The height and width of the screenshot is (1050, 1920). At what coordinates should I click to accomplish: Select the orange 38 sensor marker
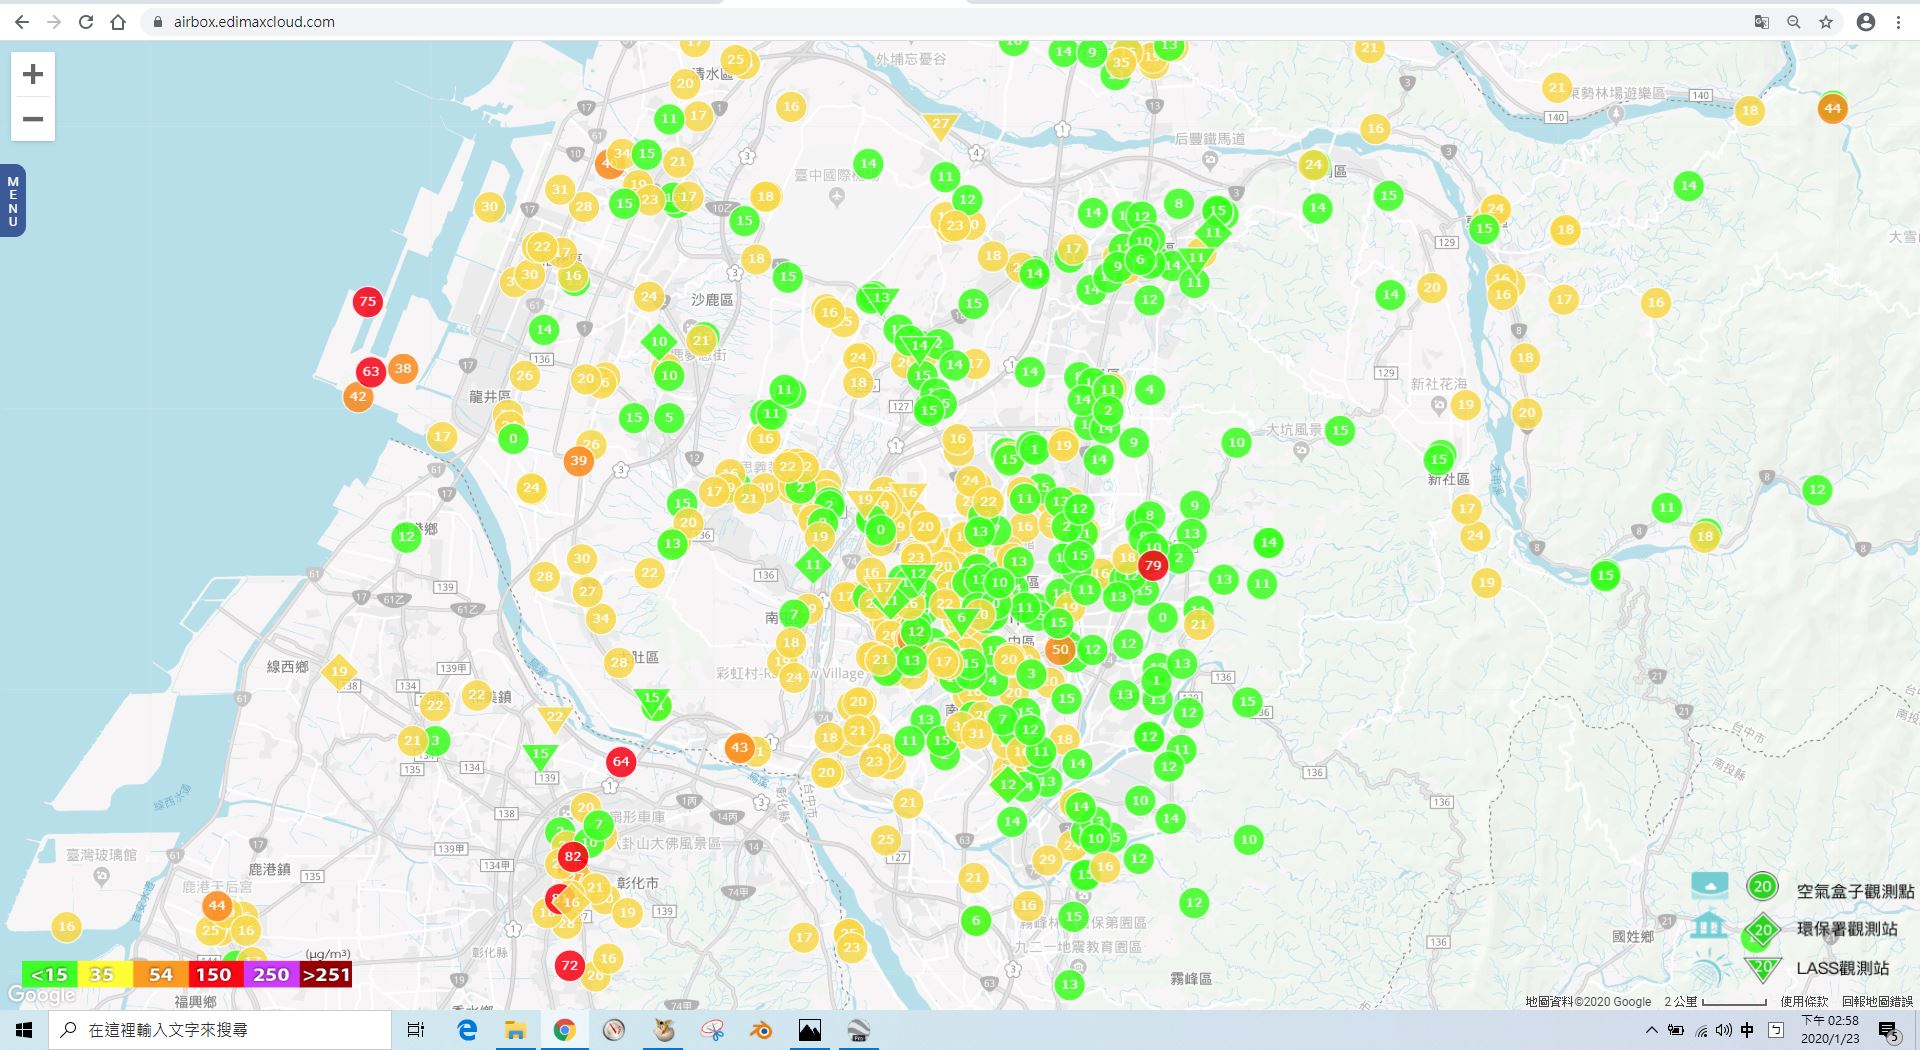point(403,368)
